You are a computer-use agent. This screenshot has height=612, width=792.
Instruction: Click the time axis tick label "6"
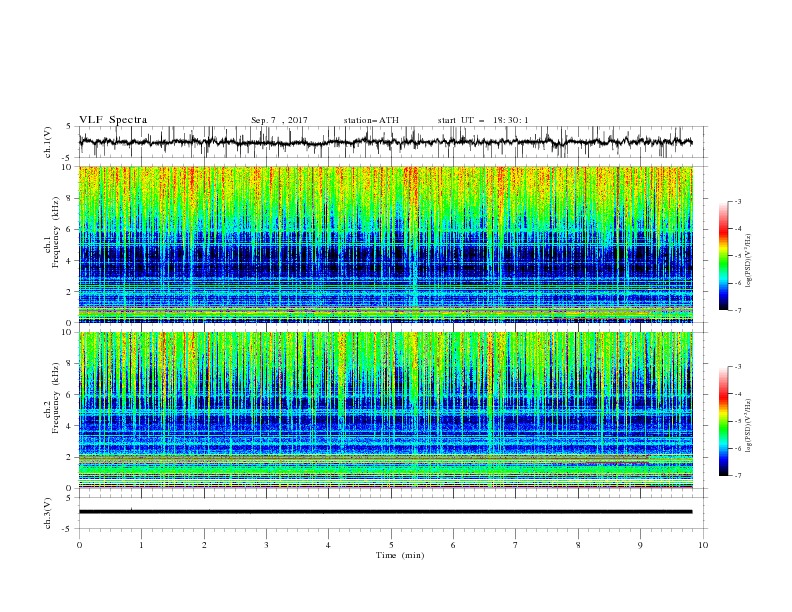click(454, 545)
